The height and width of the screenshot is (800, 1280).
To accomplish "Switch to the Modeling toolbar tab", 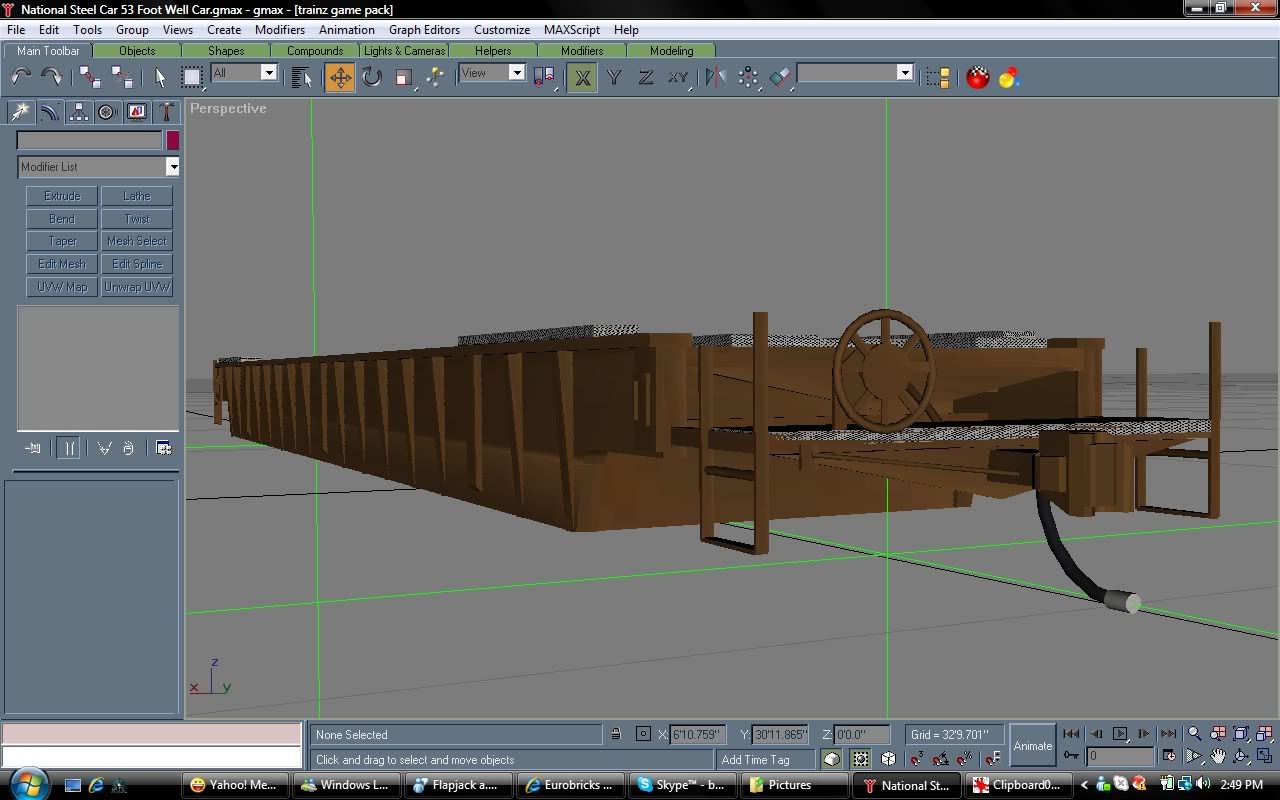I will point(671,51).
